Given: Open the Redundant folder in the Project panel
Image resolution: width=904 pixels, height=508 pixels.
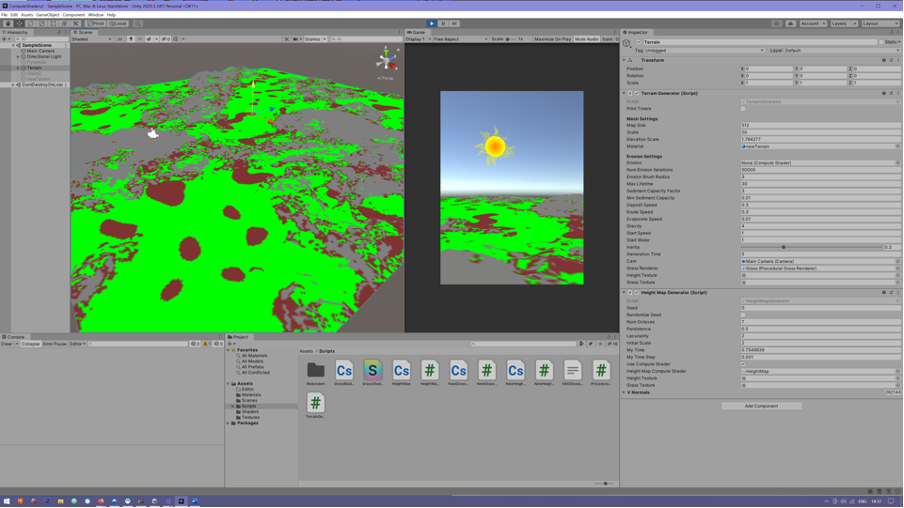Looking at the screenshot, I should [x=316, y=371].
